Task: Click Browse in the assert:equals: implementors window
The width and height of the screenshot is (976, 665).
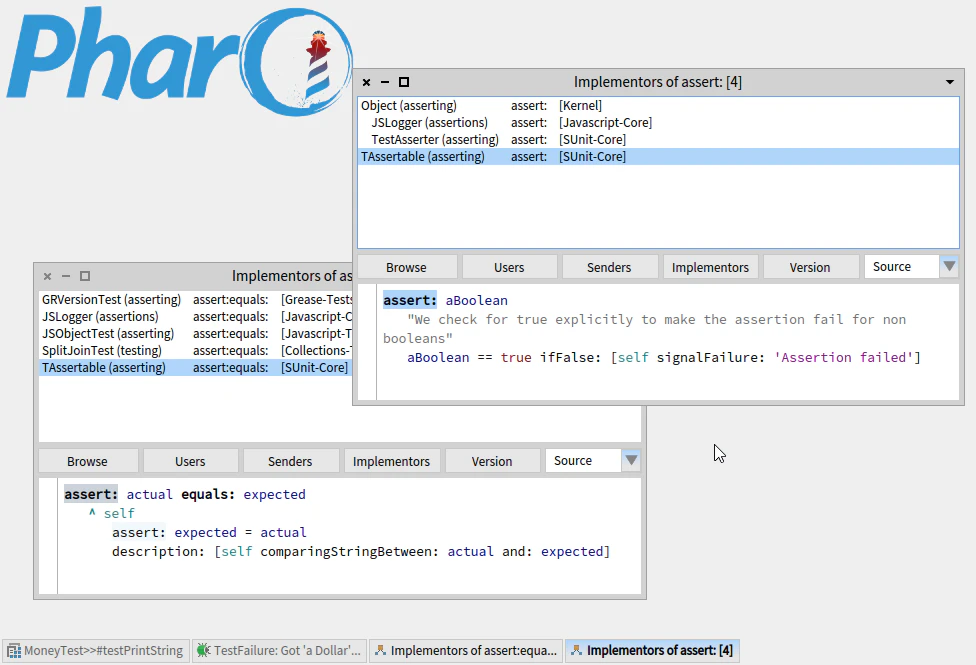Action: pos(87,461)
